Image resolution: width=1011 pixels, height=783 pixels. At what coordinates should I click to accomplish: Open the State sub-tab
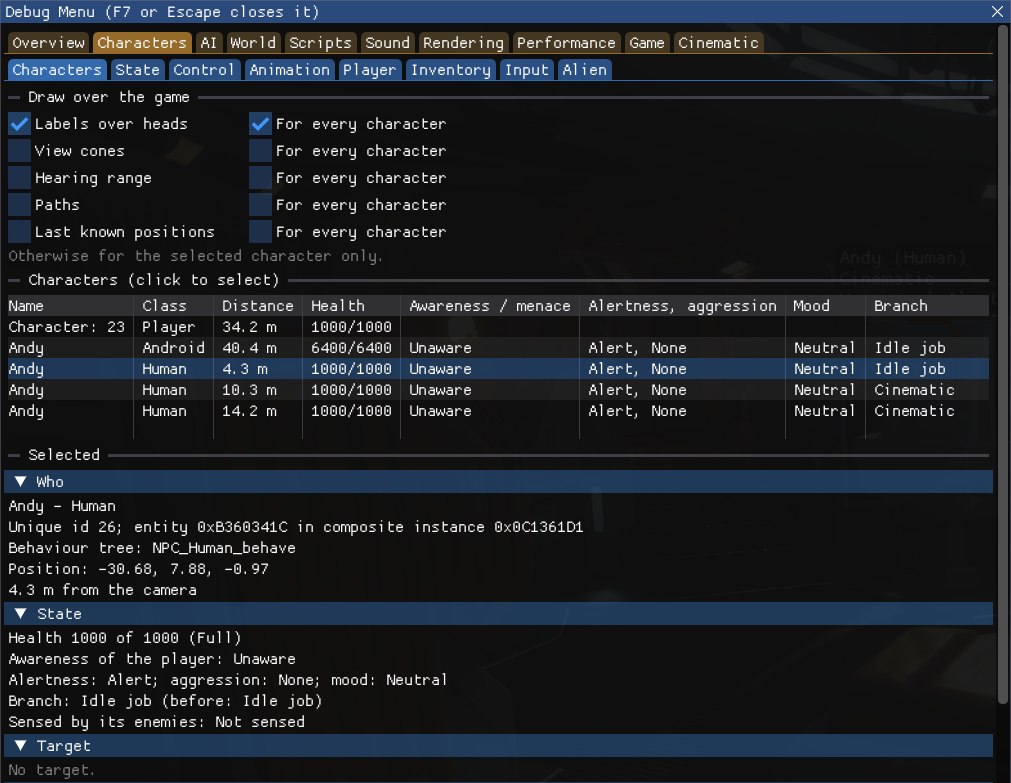(137, 70)
